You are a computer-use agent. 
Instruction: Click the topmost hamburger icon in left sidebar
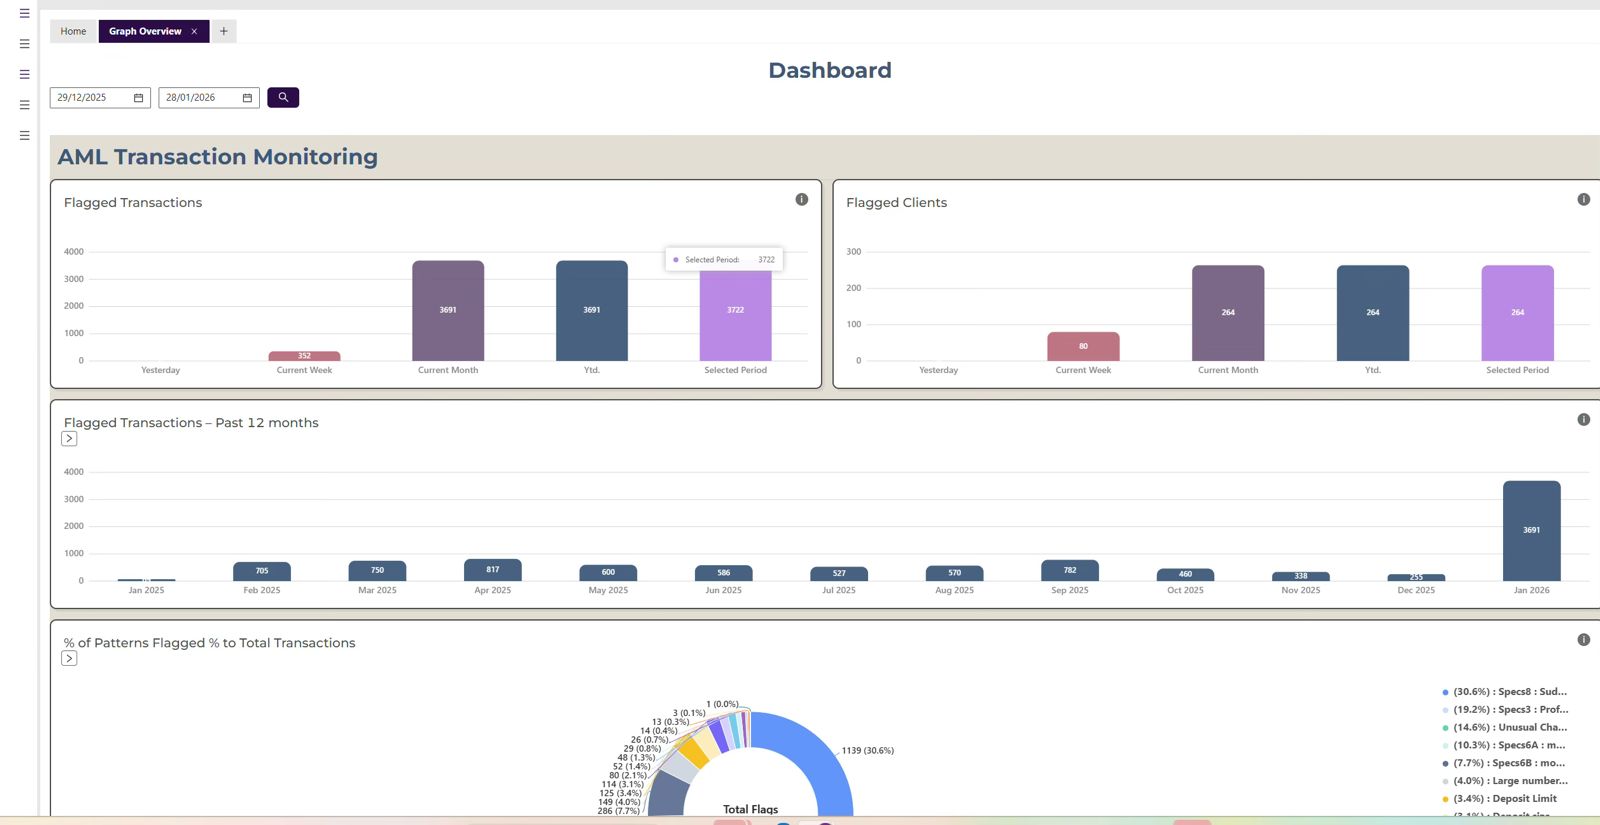(24, 14)
